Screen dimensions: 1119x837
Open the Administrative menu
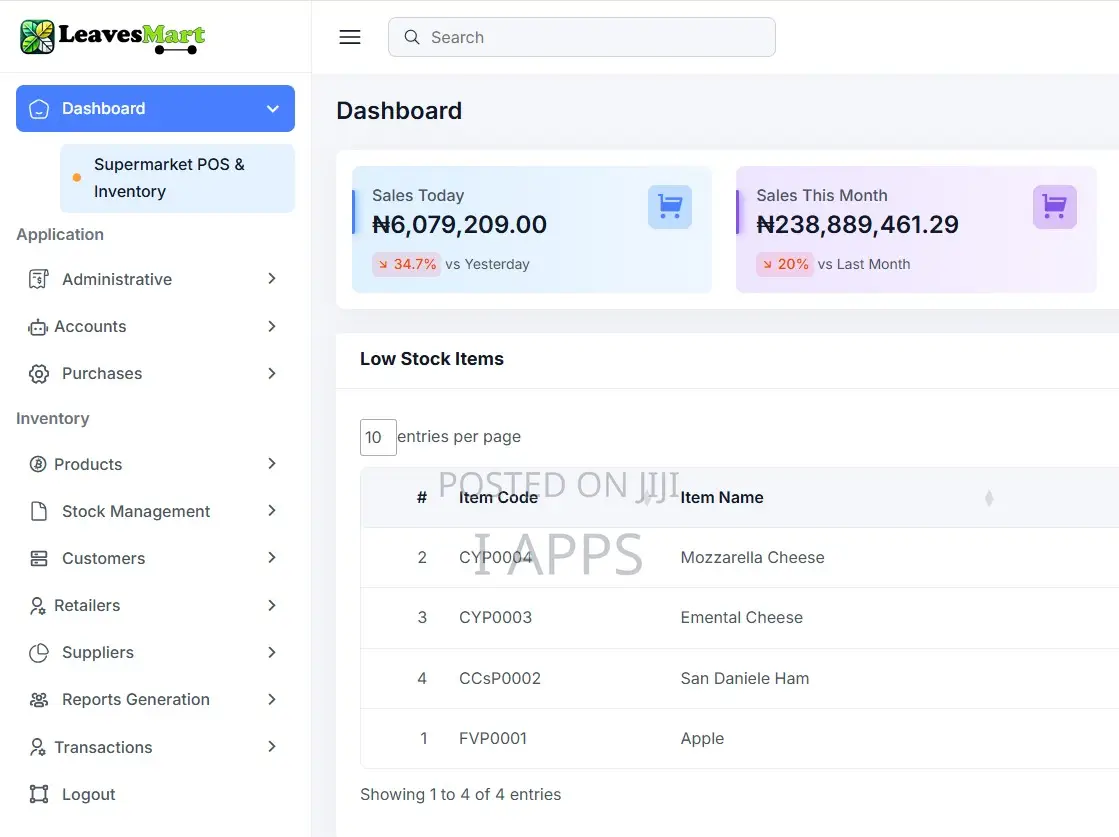point(155,279)
